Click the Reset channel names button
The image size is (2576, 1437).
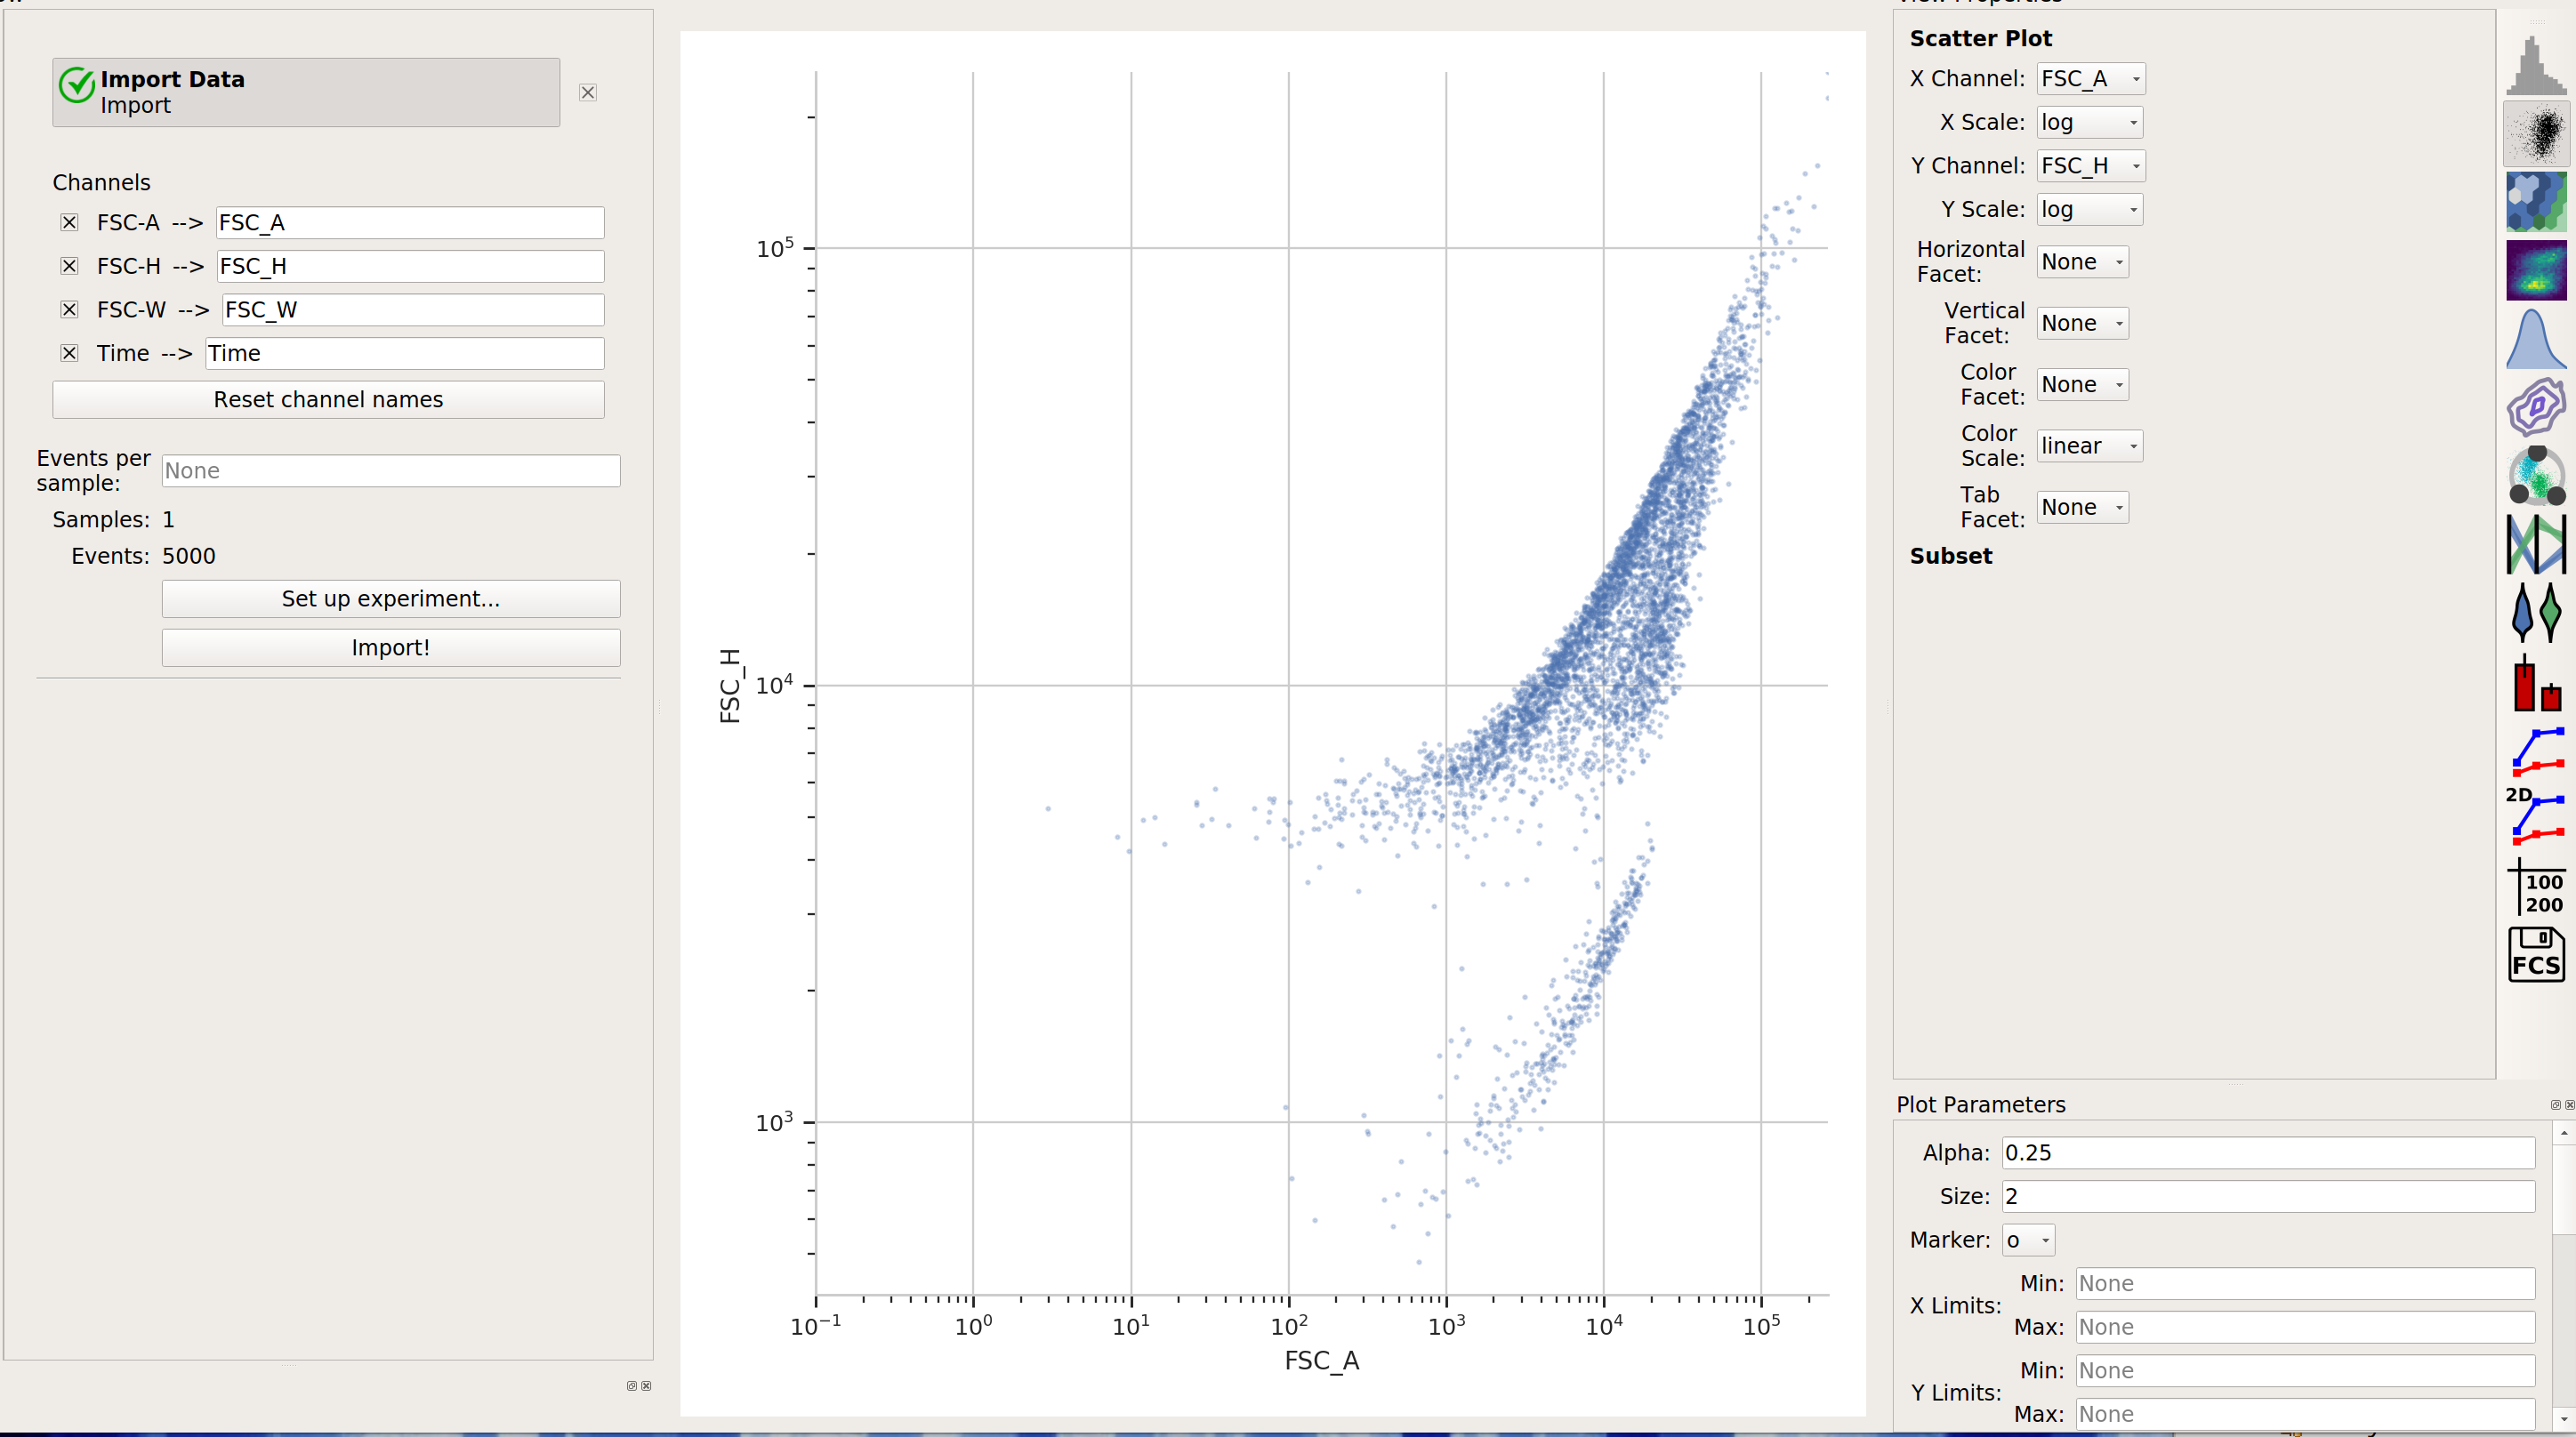328,400
